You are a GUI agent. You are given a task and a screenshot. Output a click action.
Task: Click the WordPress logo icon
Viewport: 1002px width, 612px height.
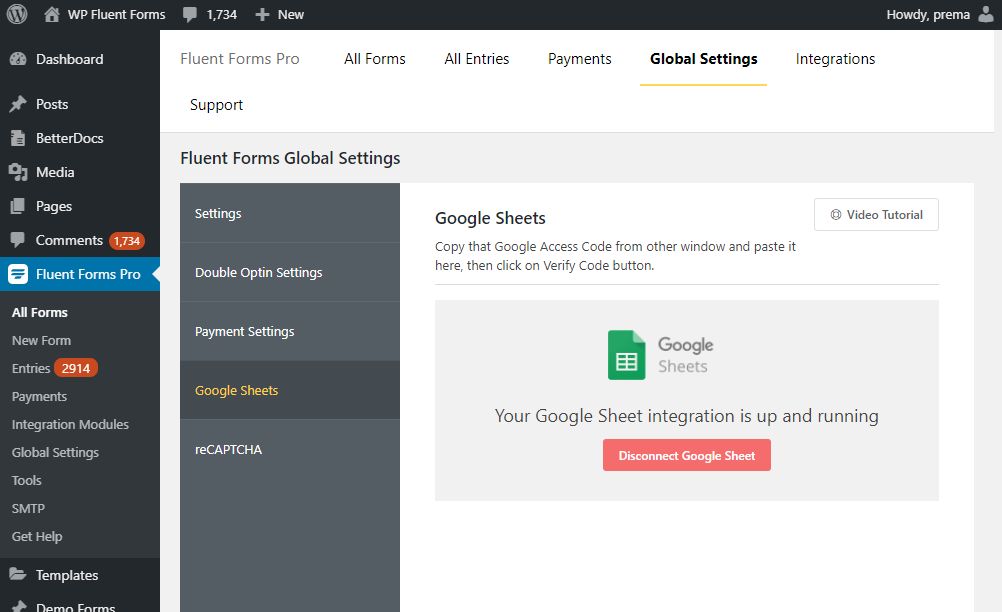tap(18, 14)
